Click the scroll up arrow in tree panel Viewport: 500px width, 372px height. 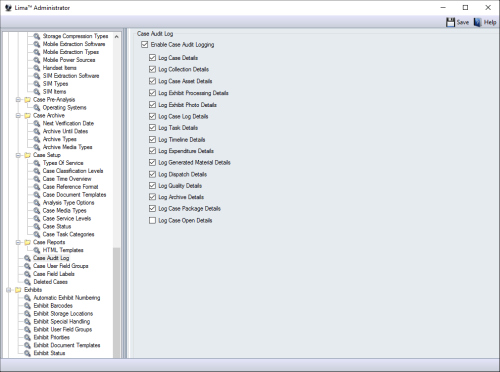[x=116, y=36]
